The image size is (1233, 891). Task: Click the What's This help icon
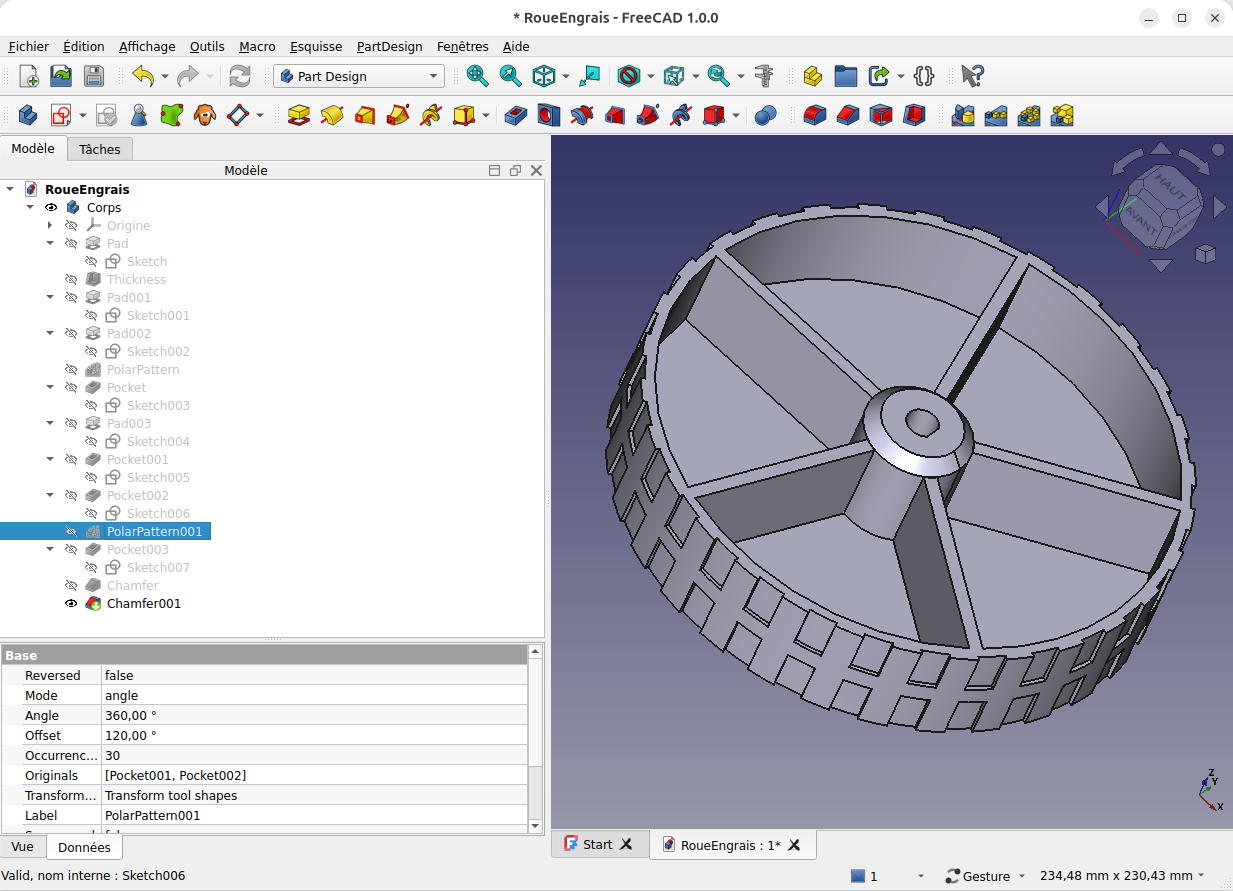click(x=972, y=76)
